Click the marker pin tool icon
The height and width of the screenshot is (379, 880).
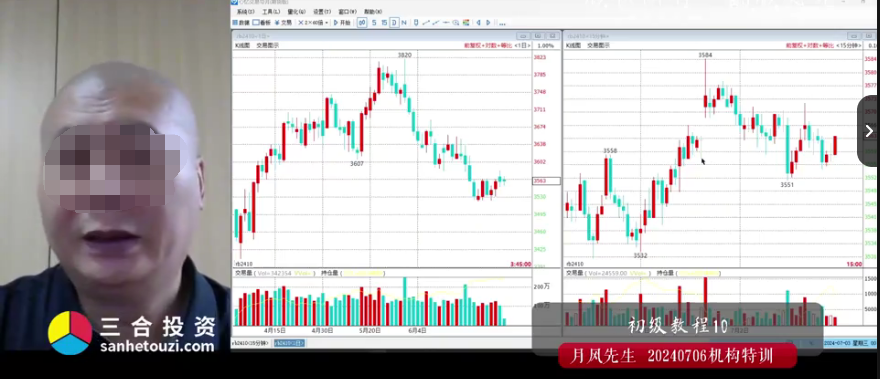(x=416, y=22)
